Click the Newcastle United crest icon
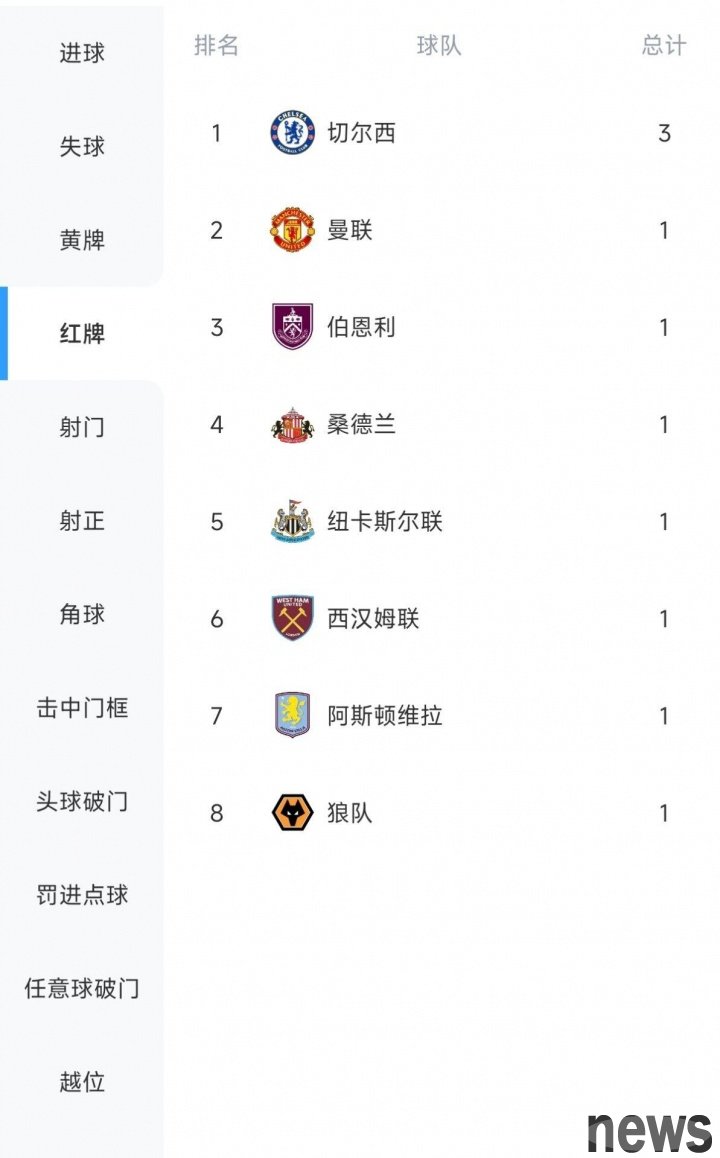720x1158 pixels. [292, 521]
